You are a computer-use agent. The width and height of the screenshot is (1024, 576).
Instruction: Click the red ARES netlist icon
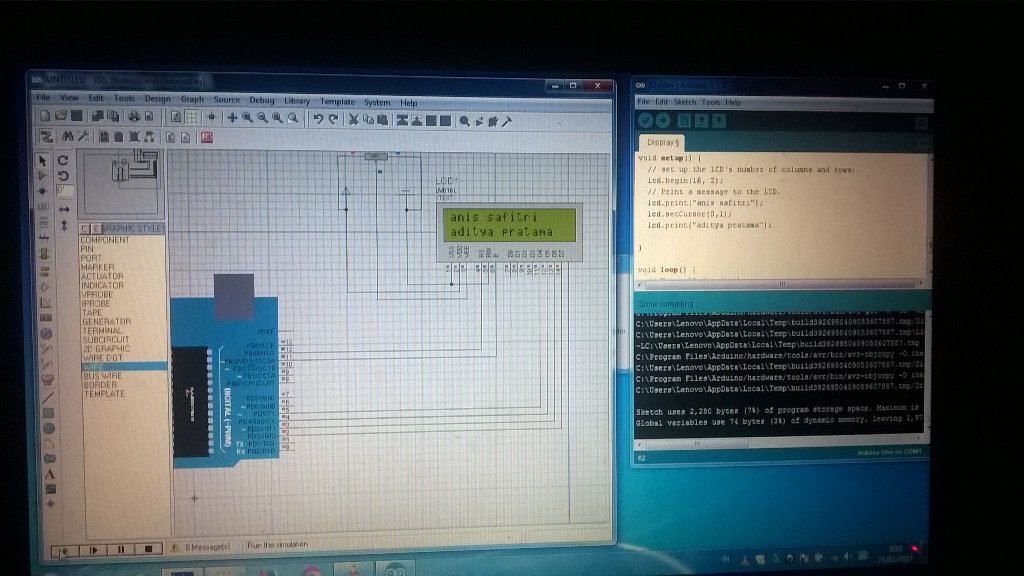click(x=207, y=137)
